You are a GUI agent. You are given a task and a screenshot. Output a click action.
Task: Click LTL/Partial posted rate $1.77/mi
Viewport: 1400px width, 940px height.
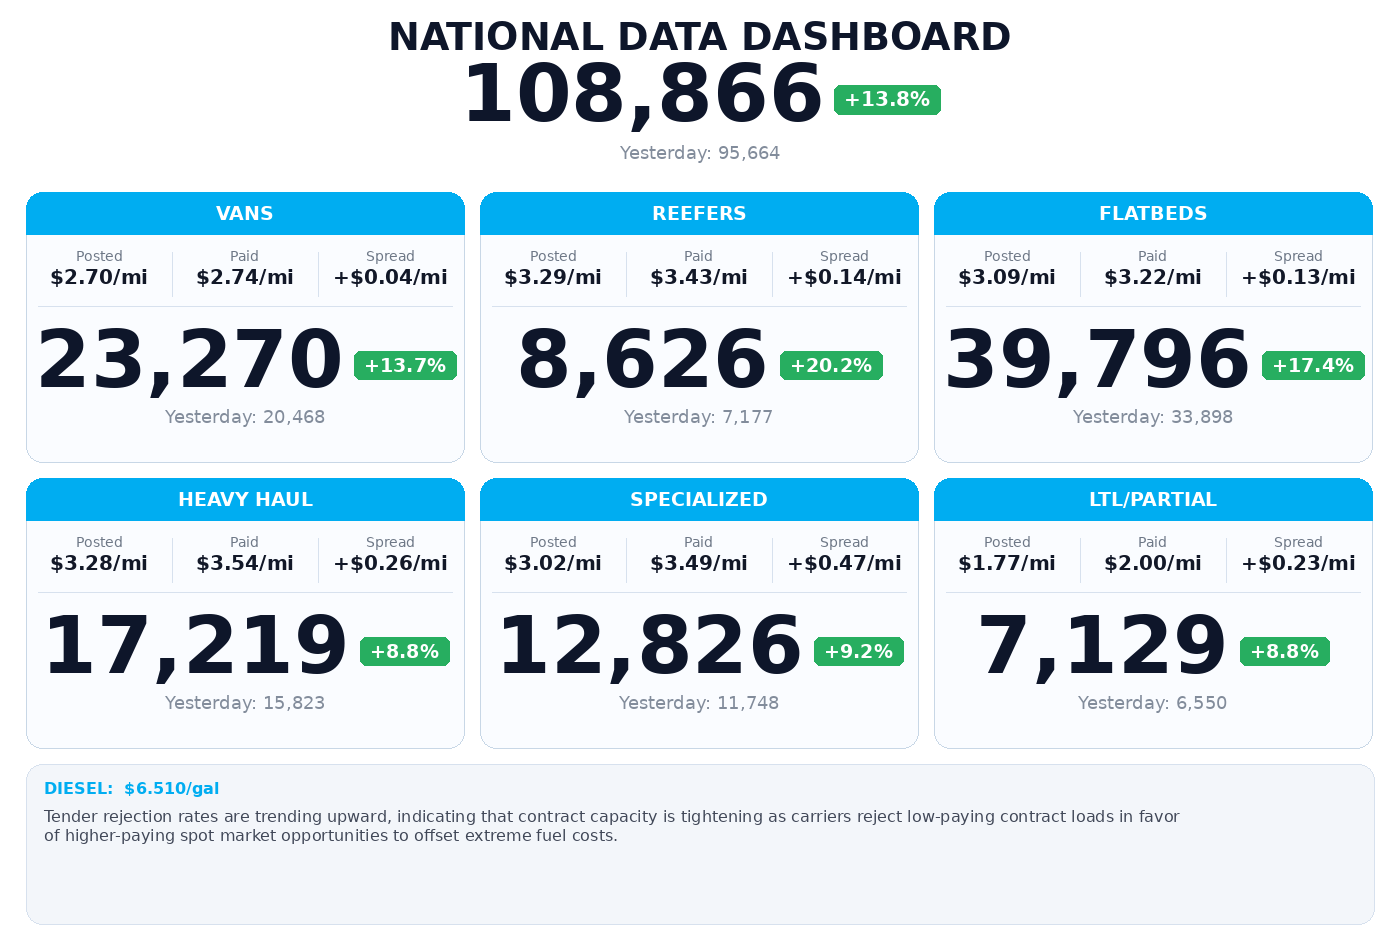click(1007, 564)
